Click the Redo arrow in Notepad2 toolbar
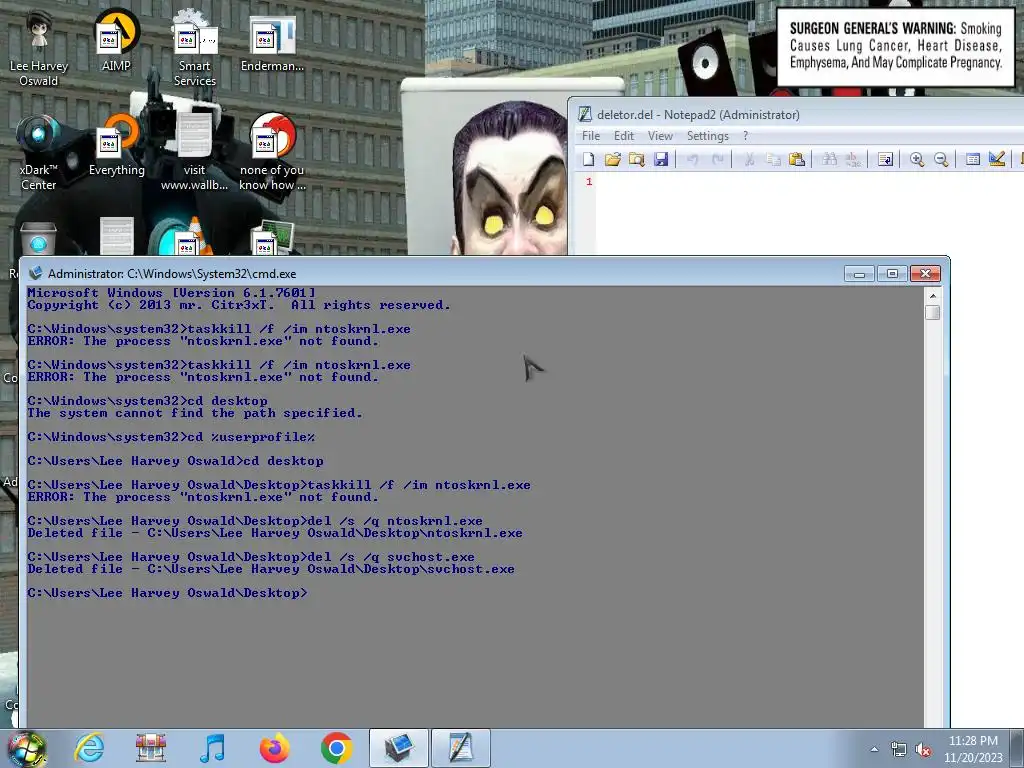This screenshot has height=768, width=1024. [717, 159]
